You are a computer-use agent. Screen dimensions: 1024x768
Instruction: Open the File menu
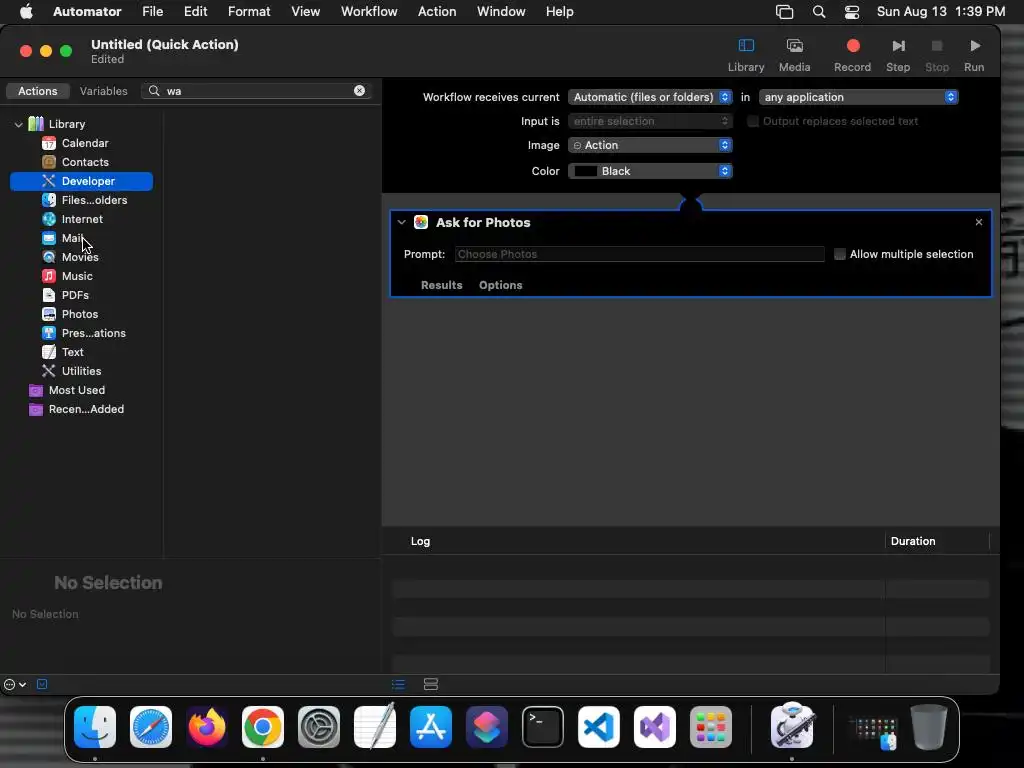(x=152, y=12)
